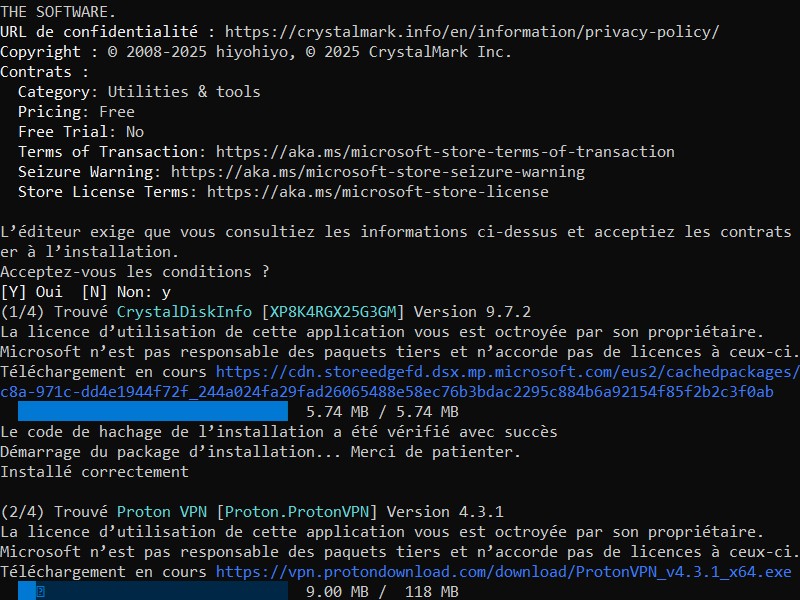This screenshot has height=600, width=800.
Task: Click the "Installé correctement" status line
Action: tap(94, 472)
